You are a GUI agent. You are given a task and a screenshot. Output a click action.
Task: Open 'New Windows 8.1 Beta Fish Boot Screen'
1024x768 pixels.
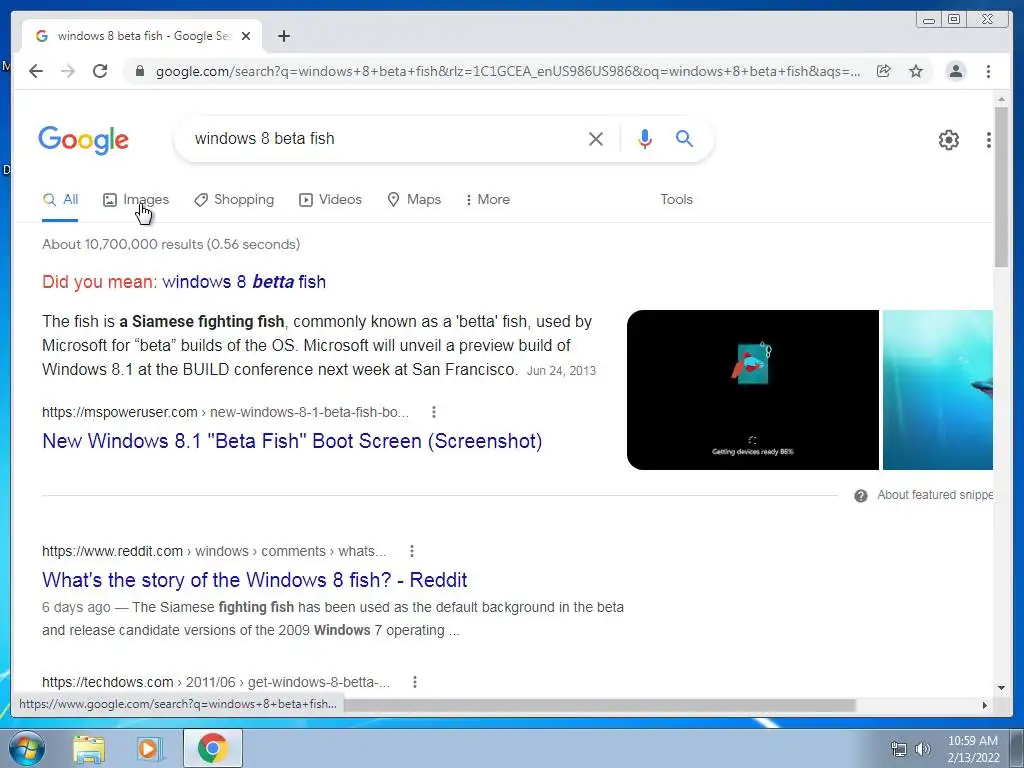click(x=292, y=441)
